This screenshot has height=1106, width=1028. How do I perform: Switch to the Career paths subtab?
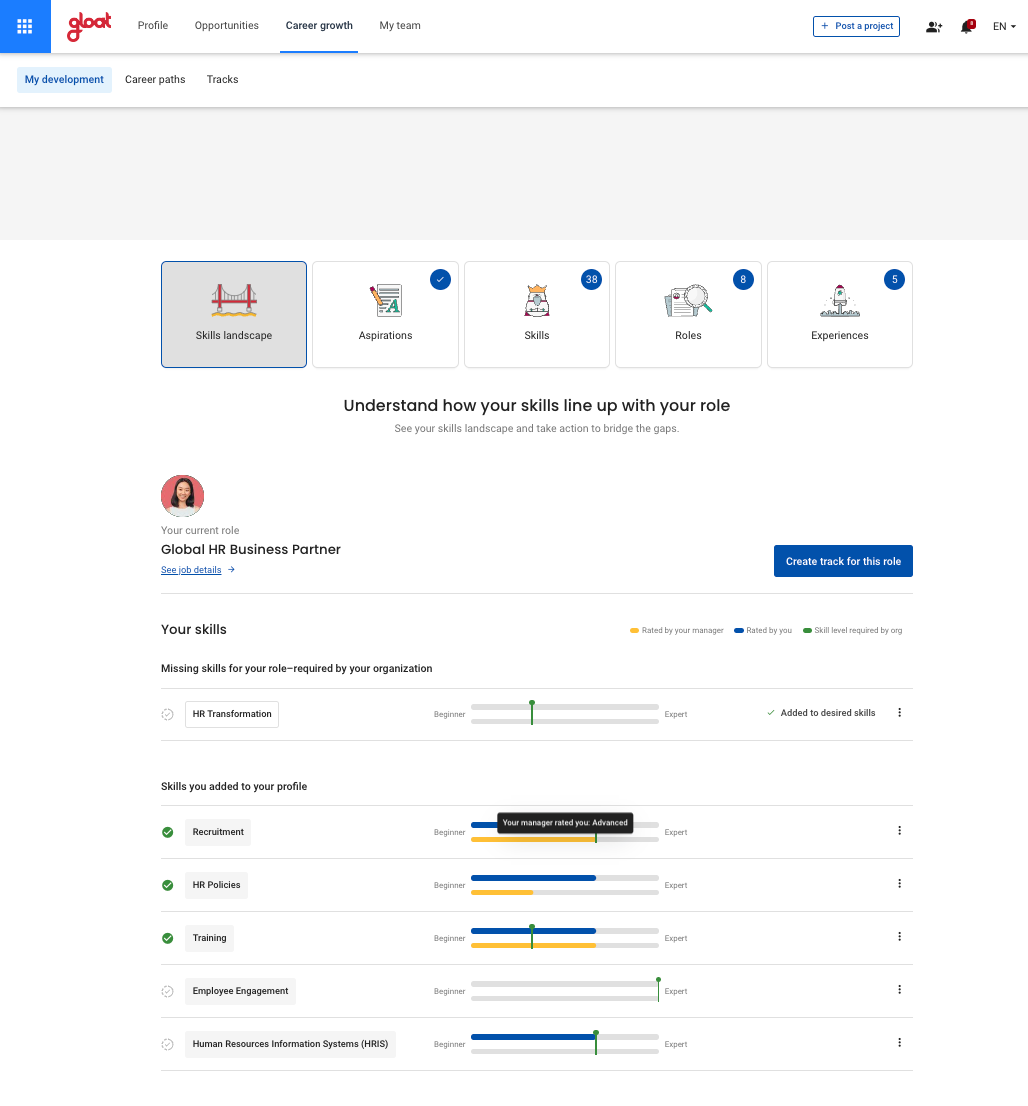[155, 80]
